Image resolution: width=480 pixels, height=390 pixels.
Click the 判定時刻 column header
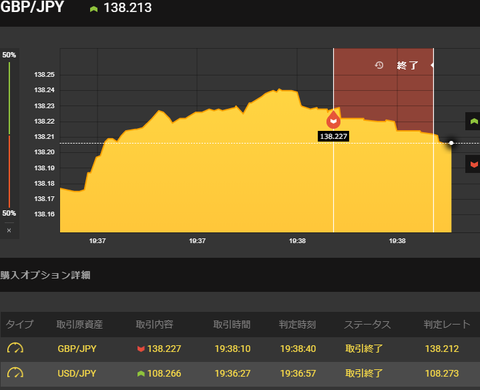tap(297, 324)
